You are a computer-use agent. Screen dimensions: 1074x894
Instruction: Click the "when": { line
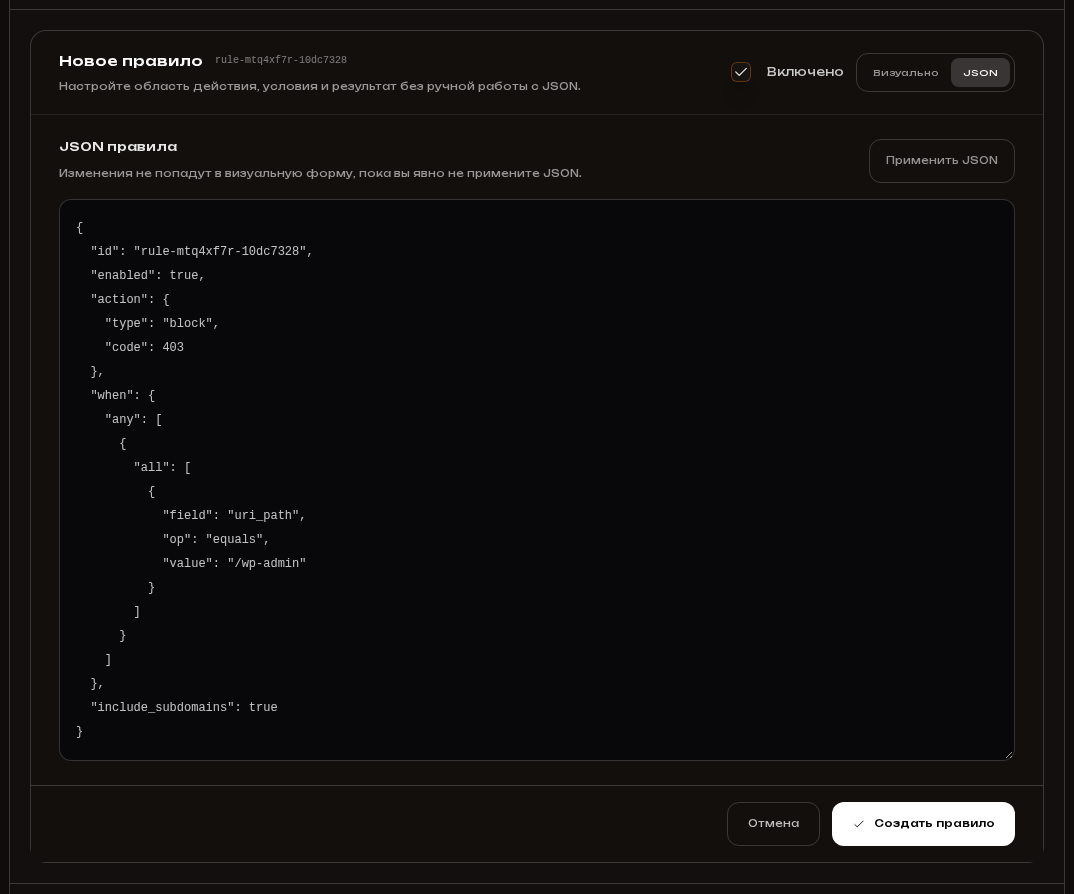point(123,395)
